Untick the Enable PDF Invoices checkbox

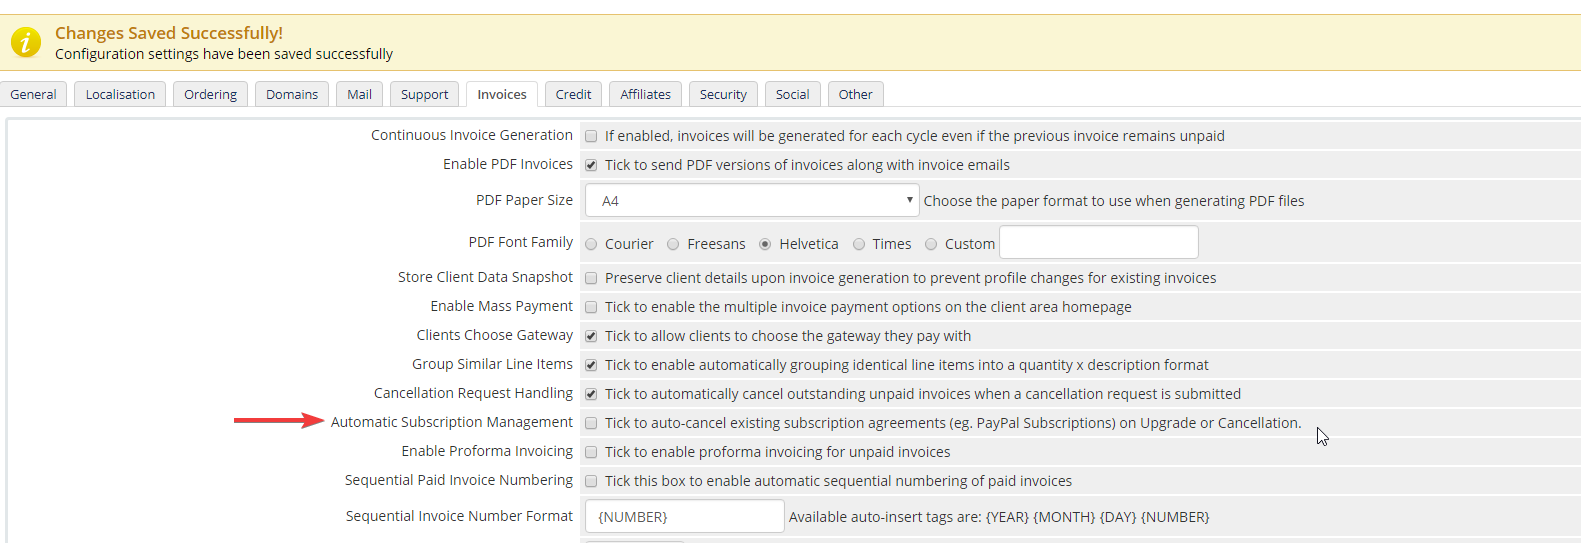click(591, 165)
